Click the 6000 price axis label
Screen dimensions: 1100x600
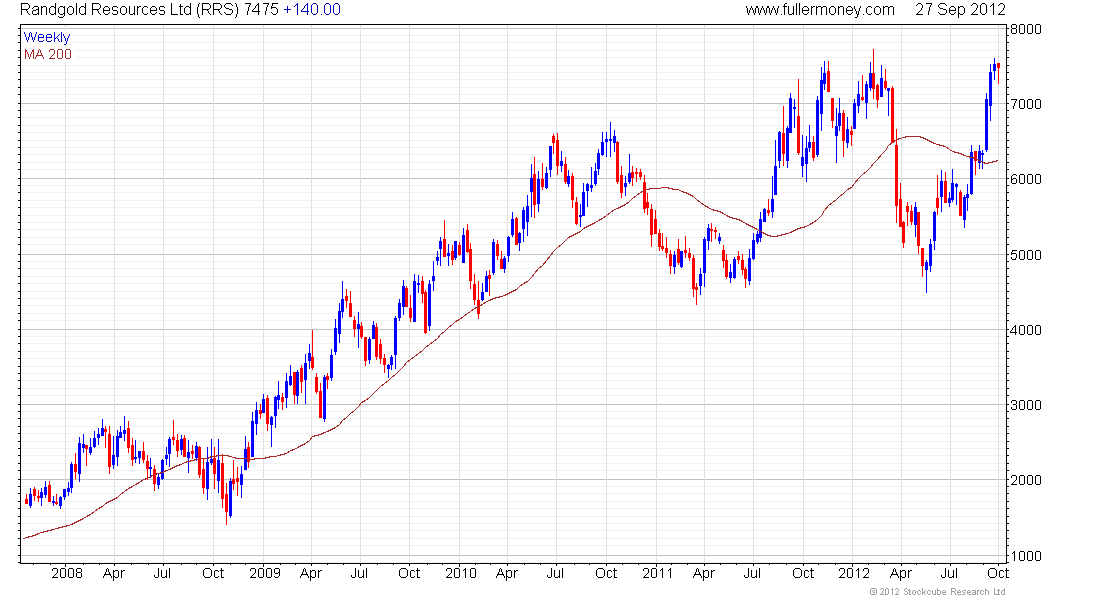tap(1026, 179)
